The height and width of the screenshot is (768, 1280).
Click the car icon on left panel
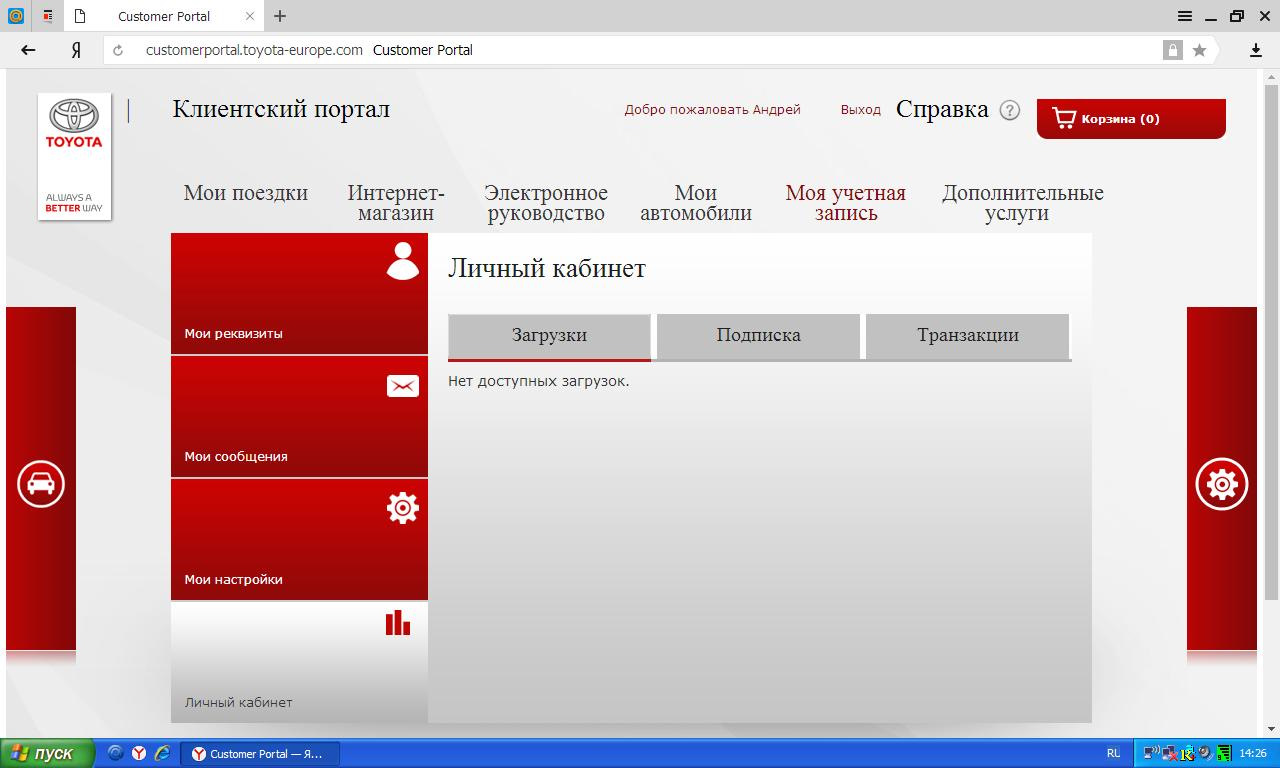[41, 484]
